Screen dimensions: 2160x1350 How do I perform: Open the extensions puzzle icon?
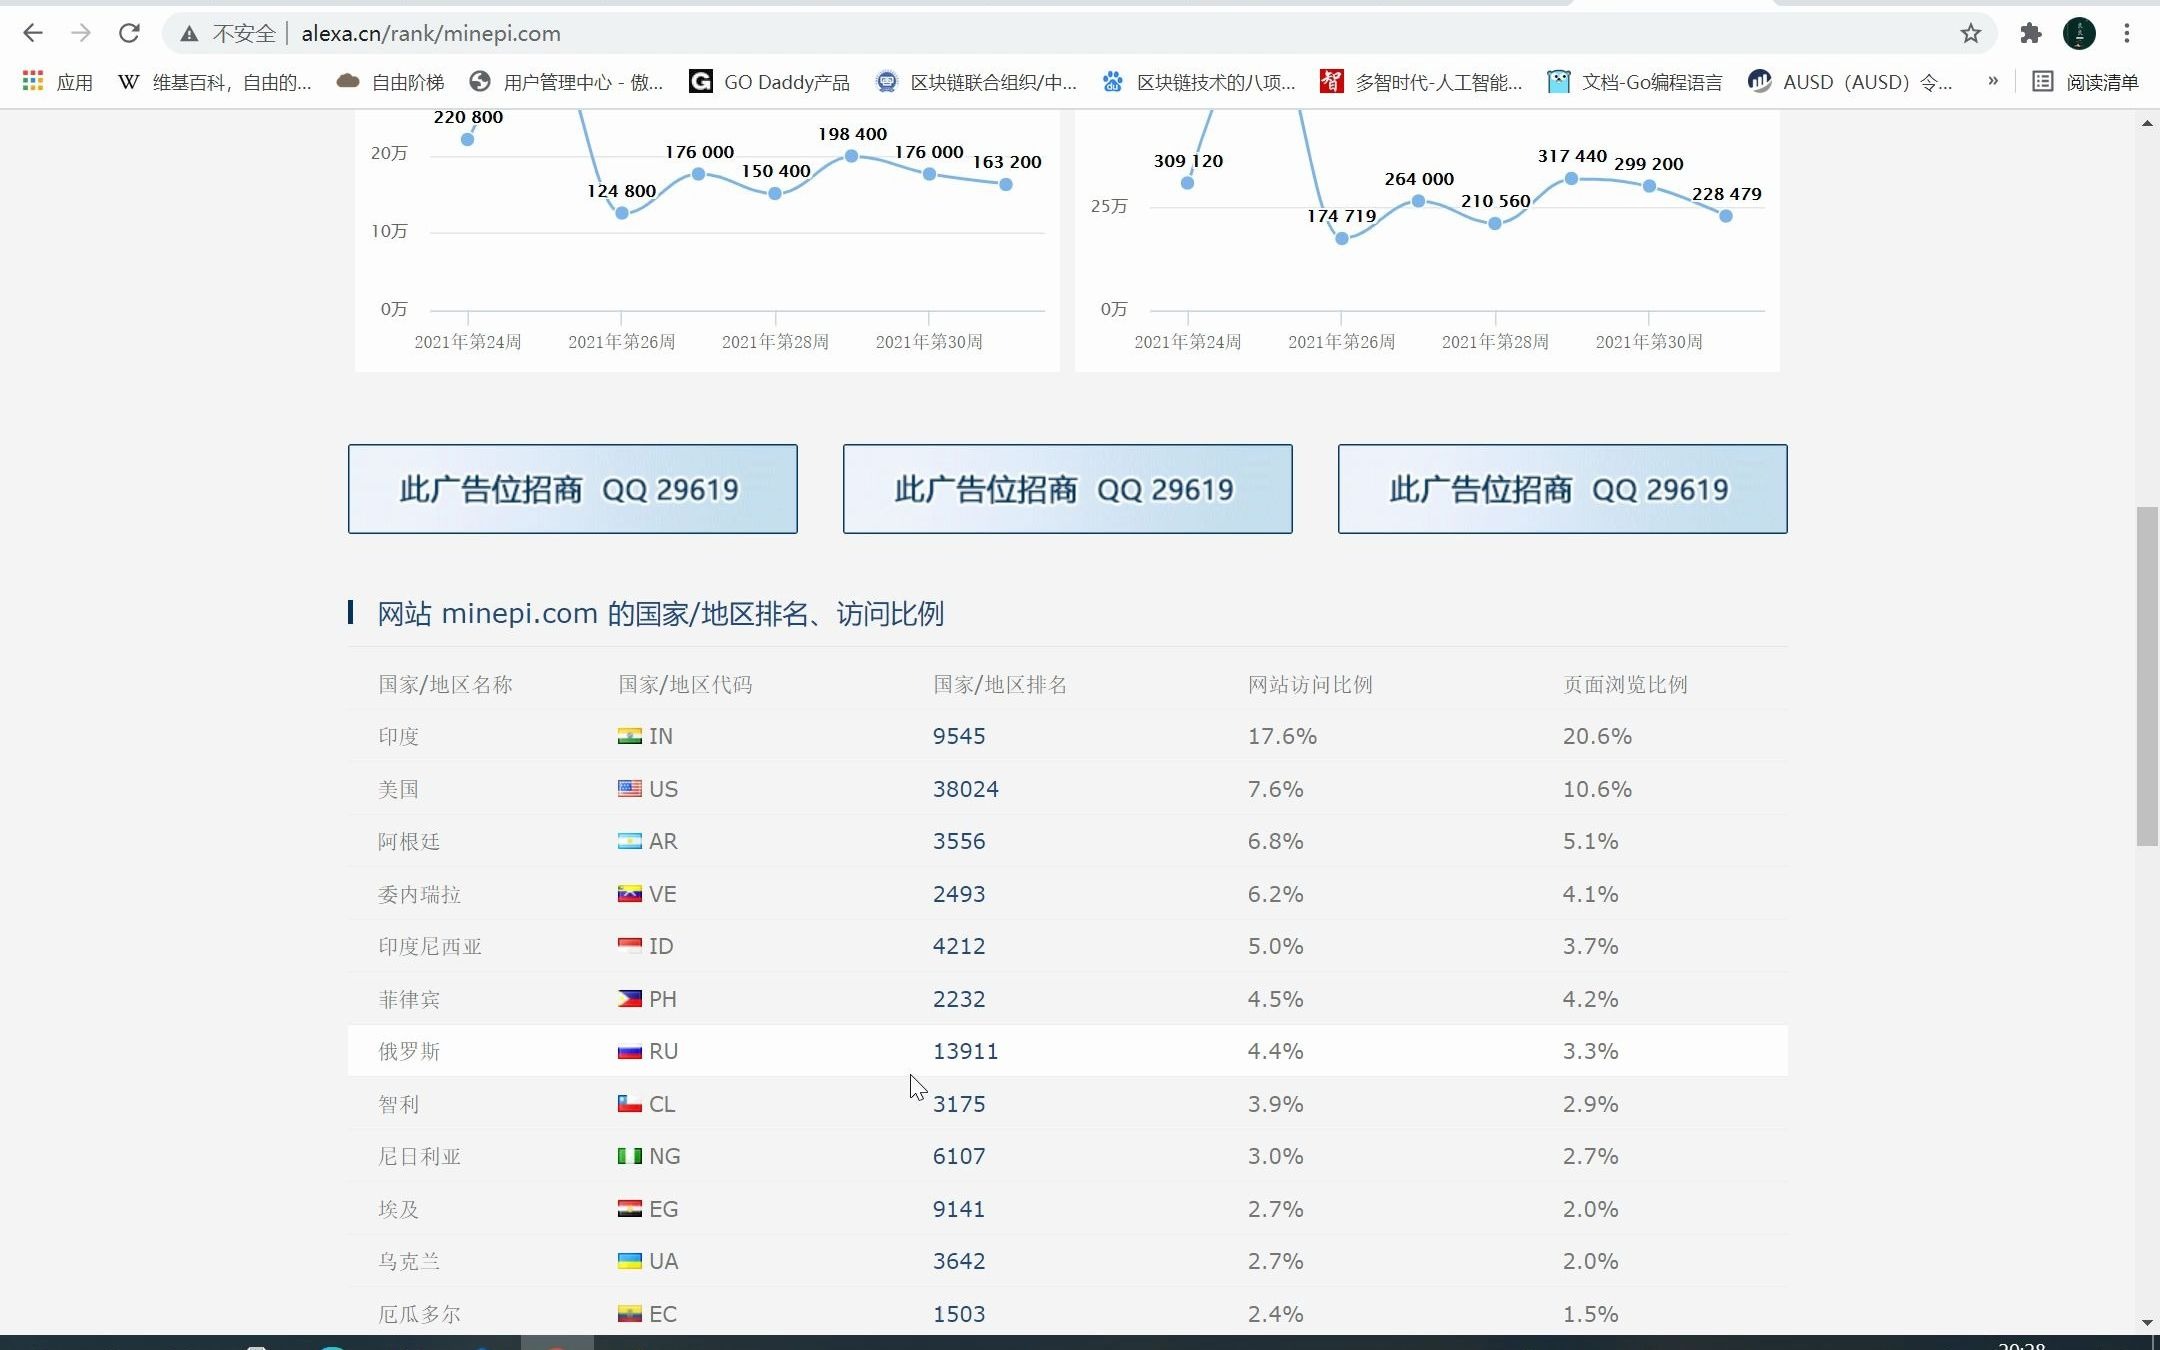coord(2030,34)
